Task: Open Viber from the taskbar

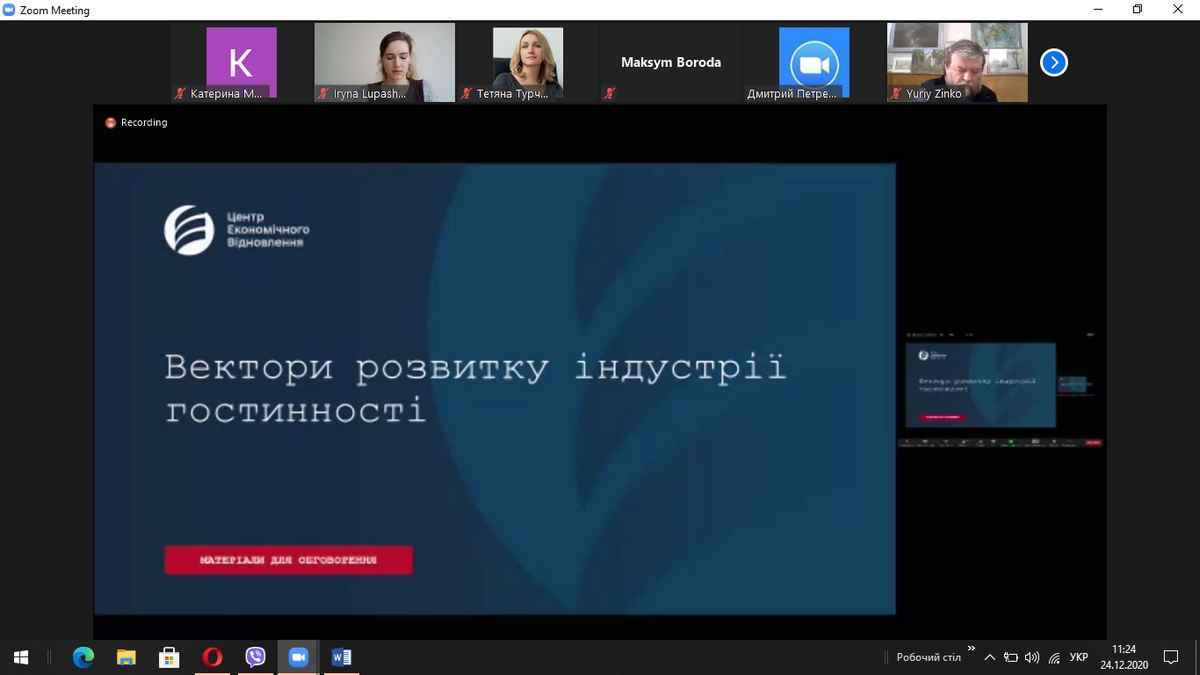Action: click(x=255, y=657)
